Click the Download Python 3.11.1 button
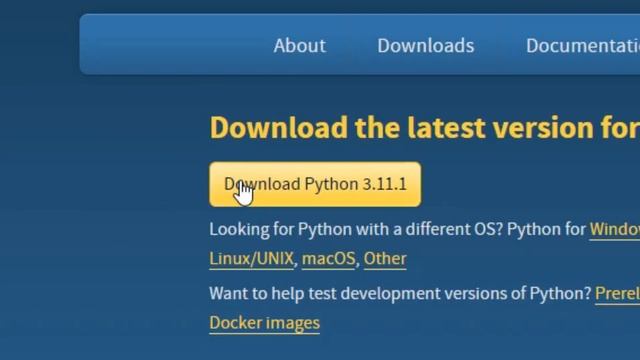The height and width of the screenshot is (360, 640). coord(315,184)
